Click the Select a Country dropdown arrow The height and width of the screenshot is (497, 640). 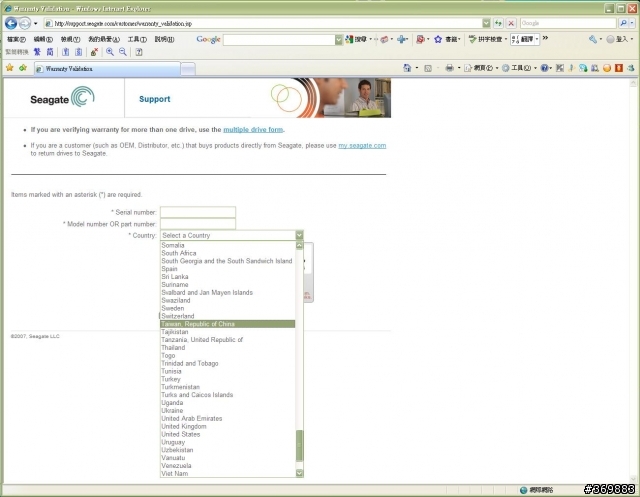pos(299,235)
